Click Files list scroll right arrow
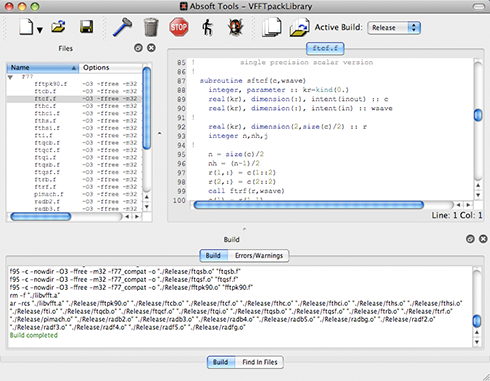The width and height of the screenshot is (490, 381). (x=137, y=217)
